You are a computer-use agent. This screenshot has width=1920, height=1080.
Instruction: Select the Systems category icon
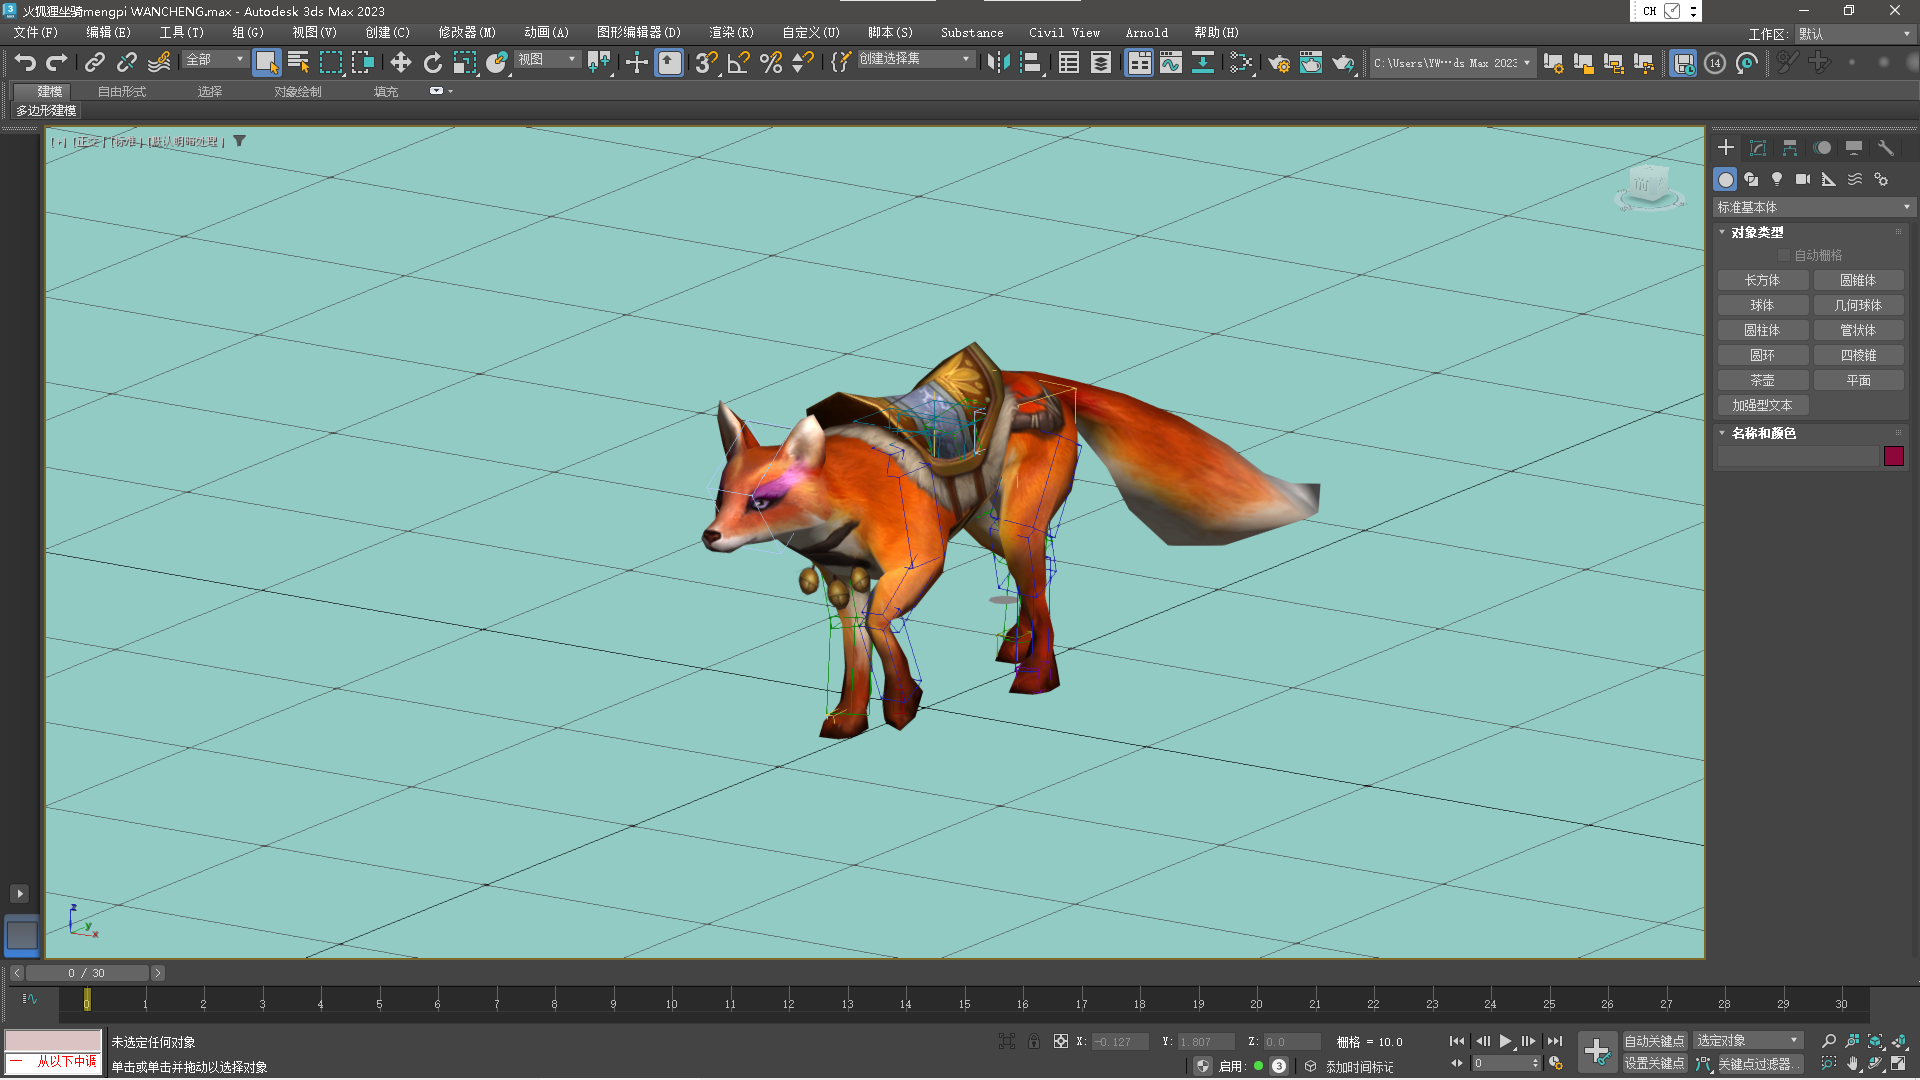[x=1881, y=179]
